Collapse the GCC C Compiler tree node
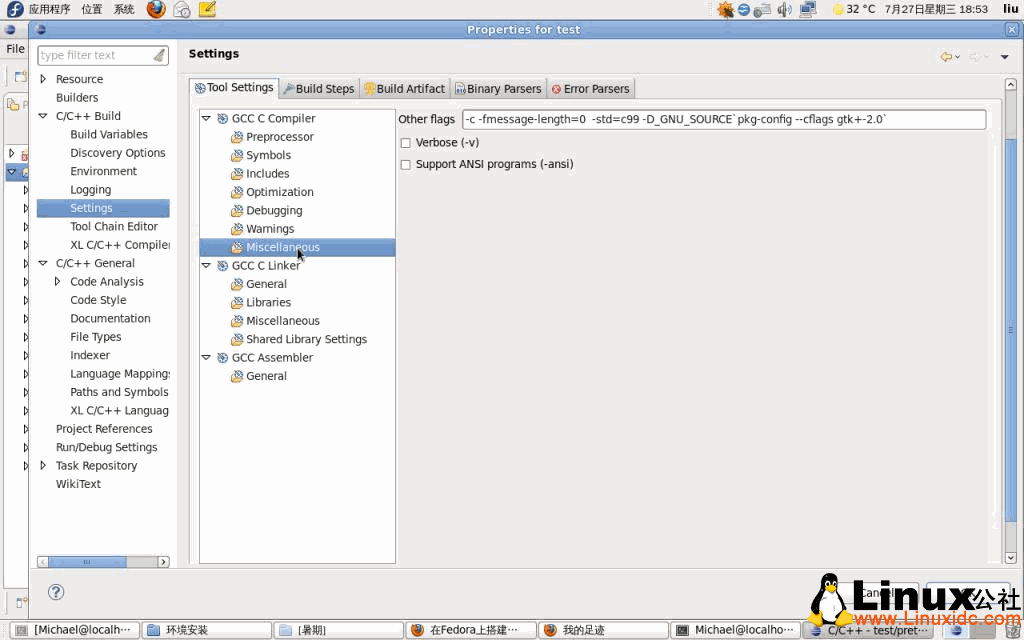 (x=206, y=117)
